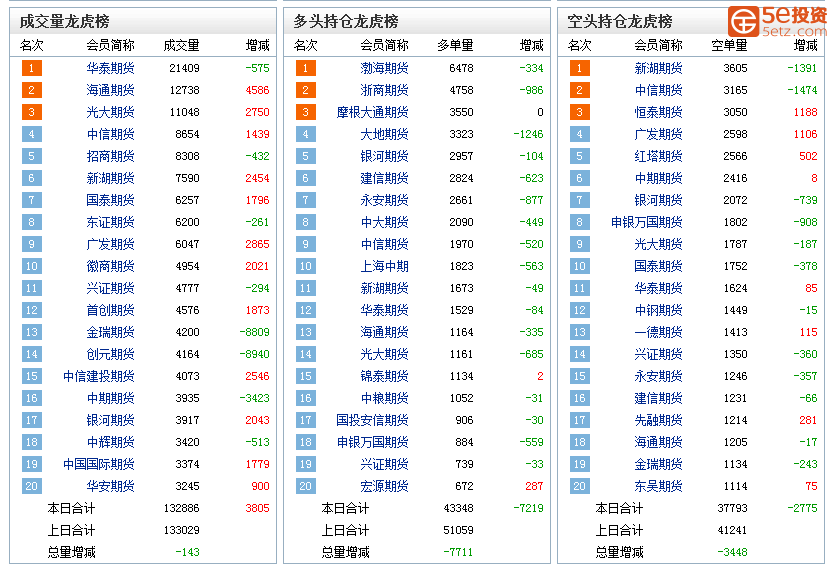Click the 空单量 column header

pos(730,45)
